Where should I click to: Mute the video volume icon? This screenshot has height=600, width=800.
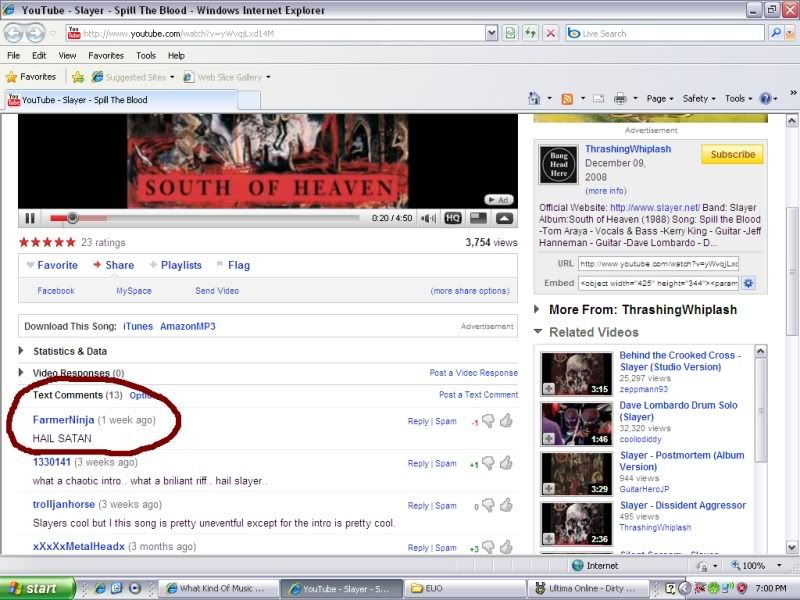428,218
